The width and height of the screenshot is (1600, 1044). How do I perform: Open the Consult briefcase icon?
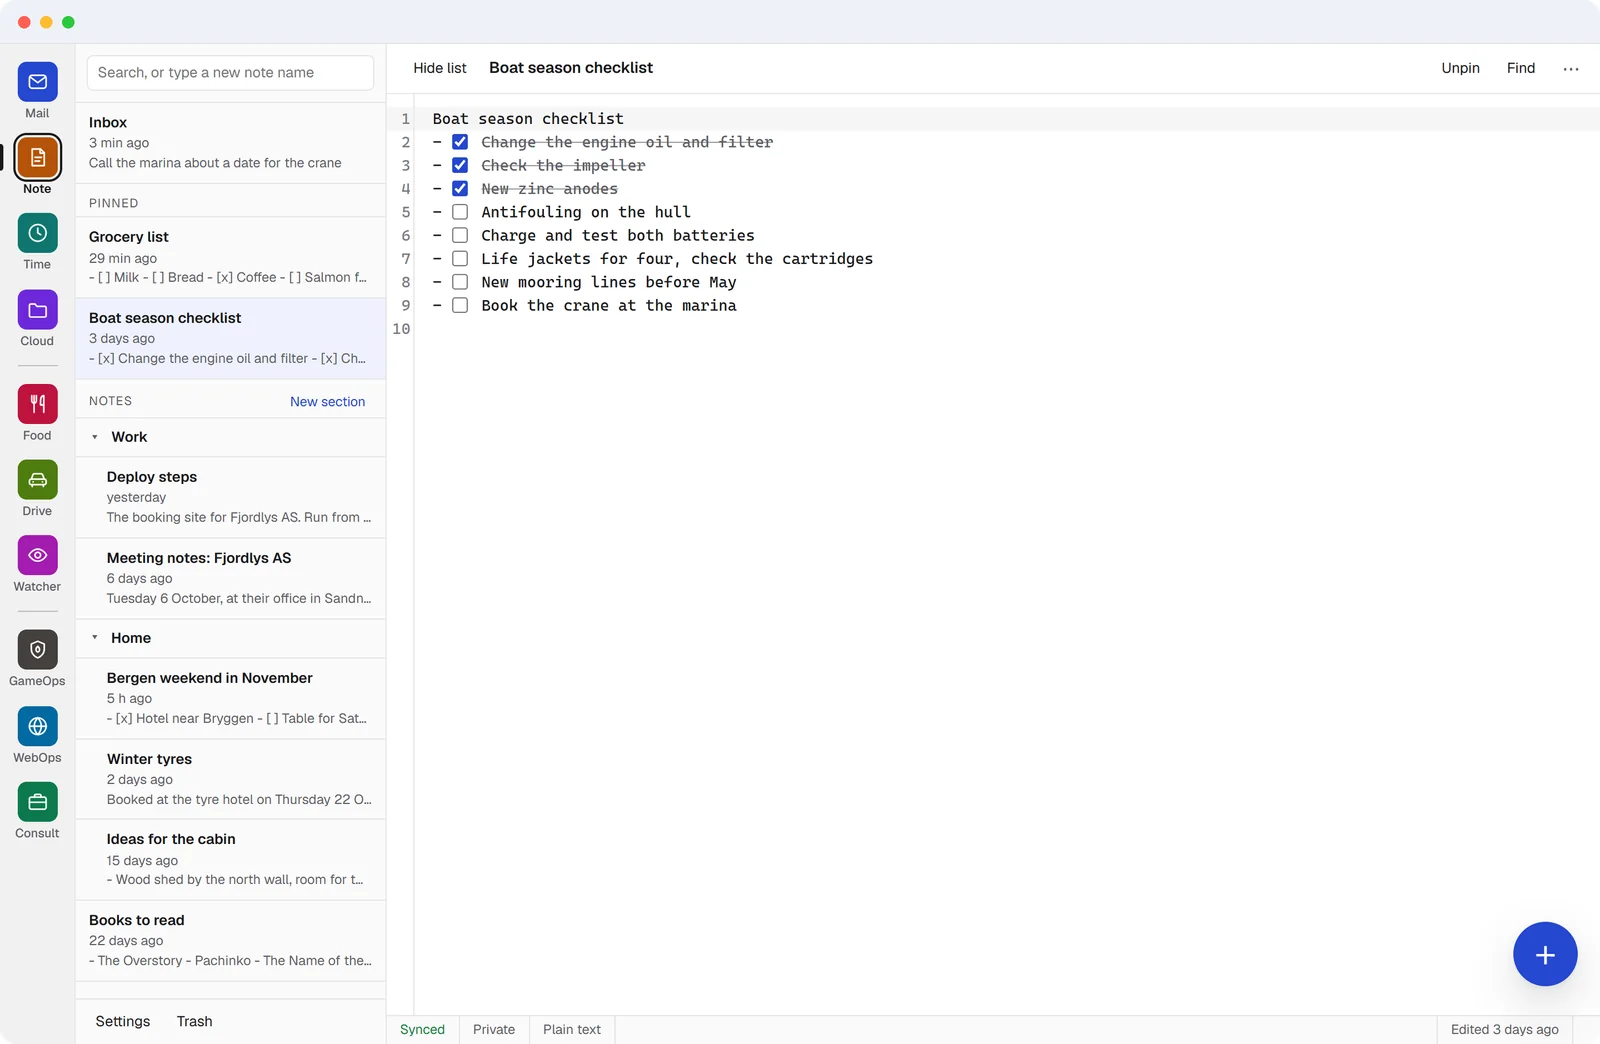37,802
